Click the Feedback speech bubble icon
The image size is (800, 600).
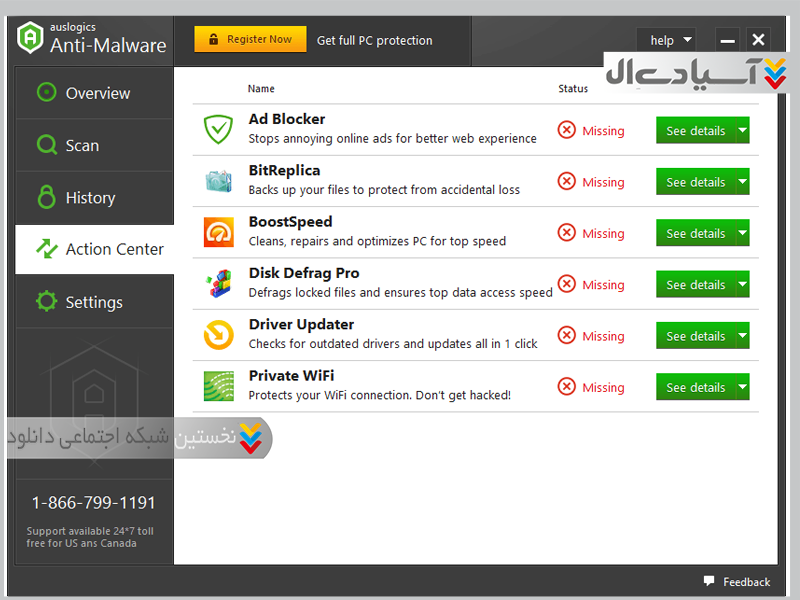pos(709,581)
